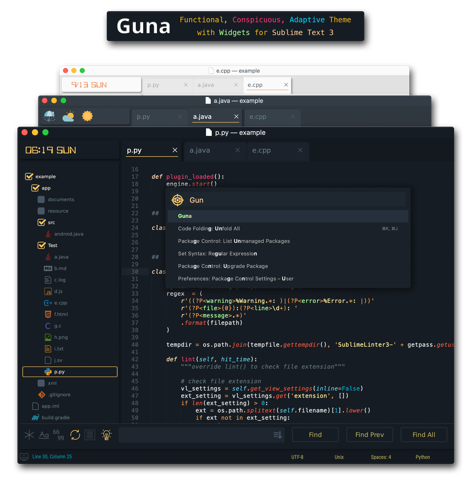The width and height of the screenshot is (470, 480).
Task: Expand the documents folder
Action: pos(41,199)
